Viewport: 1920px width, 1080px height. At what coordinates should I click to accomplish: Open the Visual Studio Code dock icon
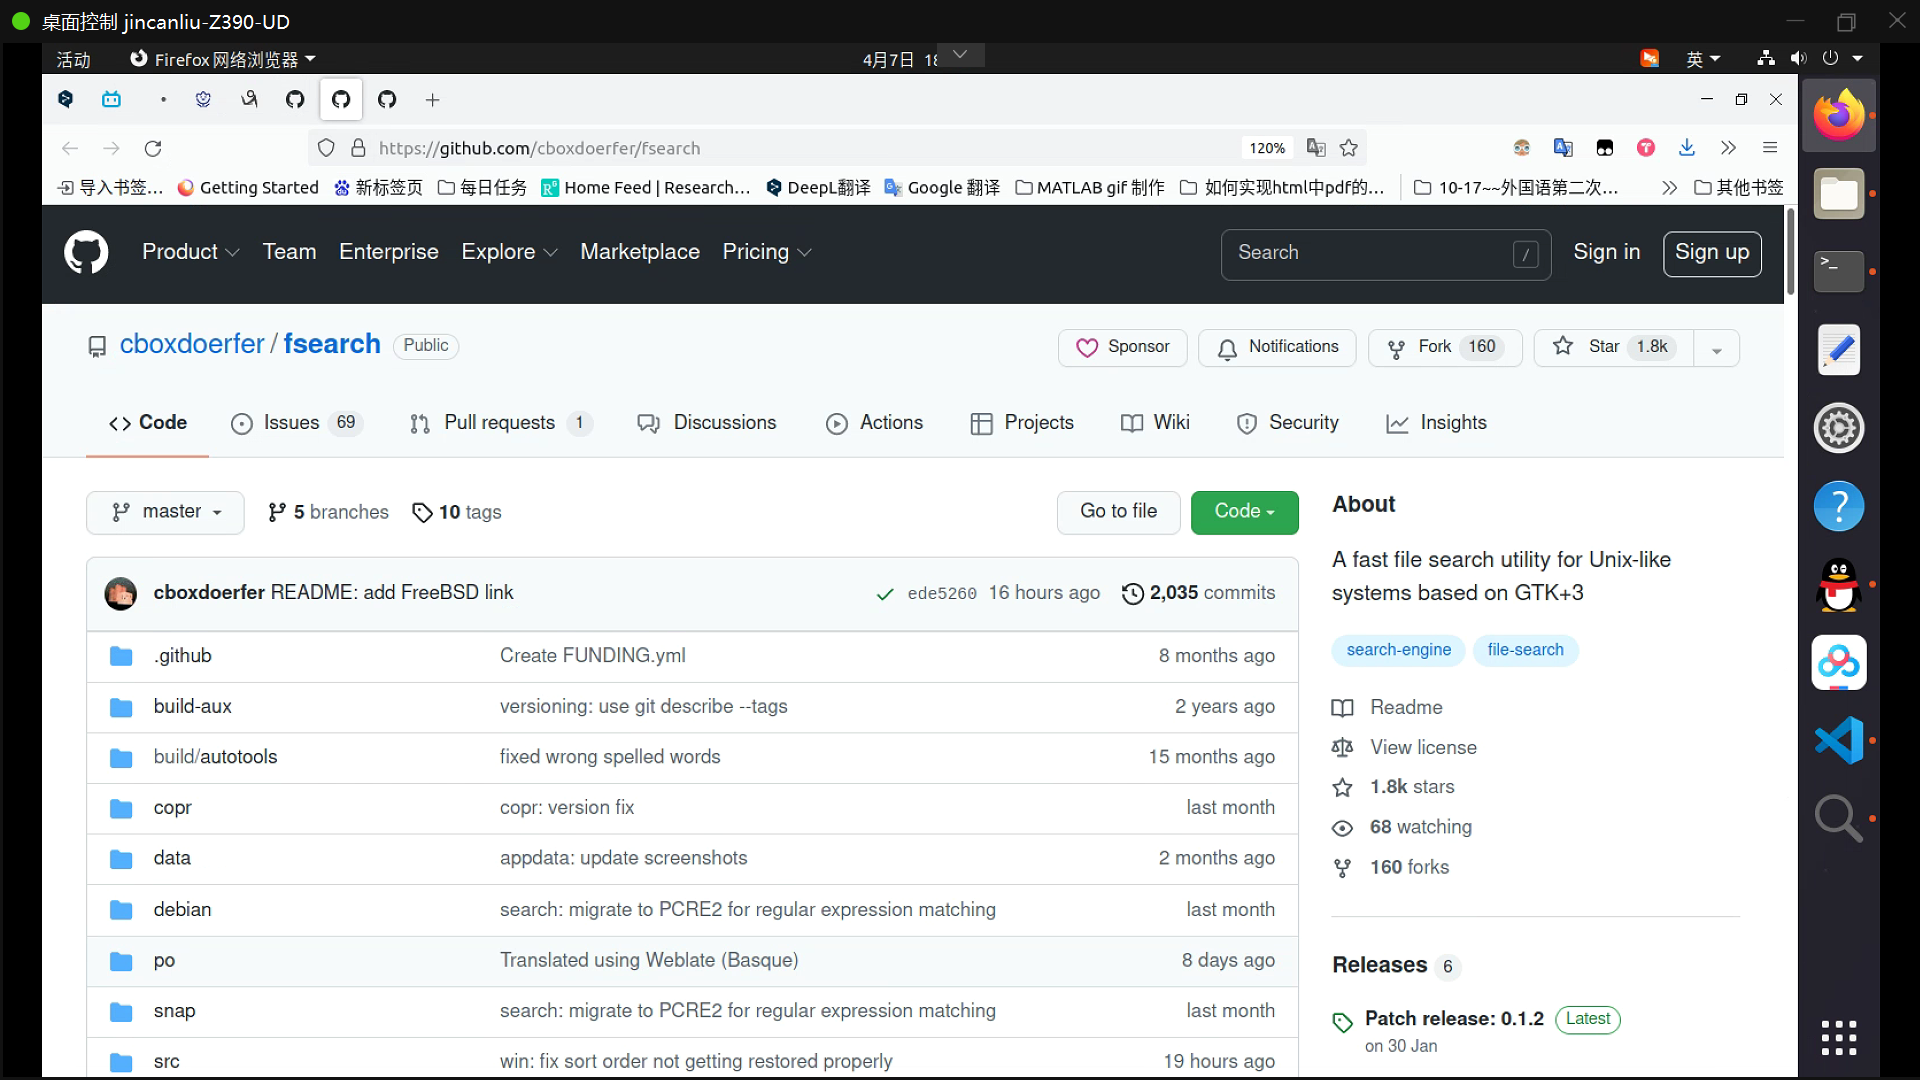point(1838,740)
